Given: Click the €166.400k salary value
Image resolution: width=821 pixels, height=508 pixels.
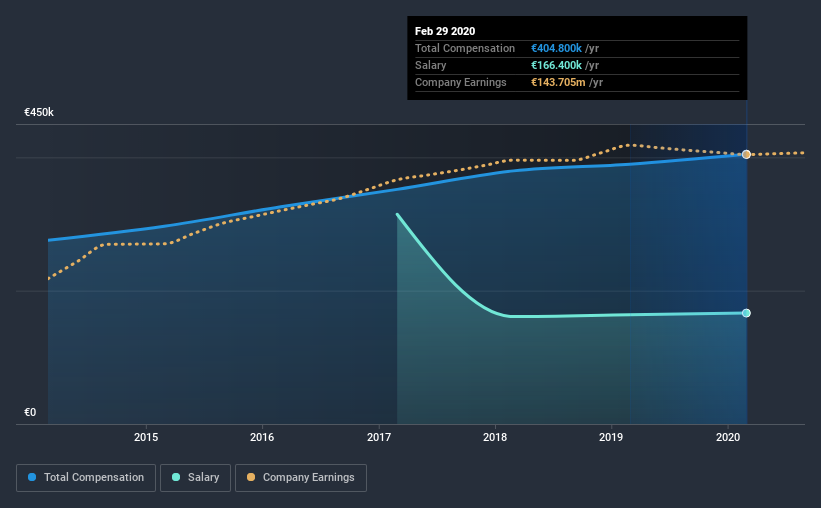Looking at the screenshot, I should 556,65.
